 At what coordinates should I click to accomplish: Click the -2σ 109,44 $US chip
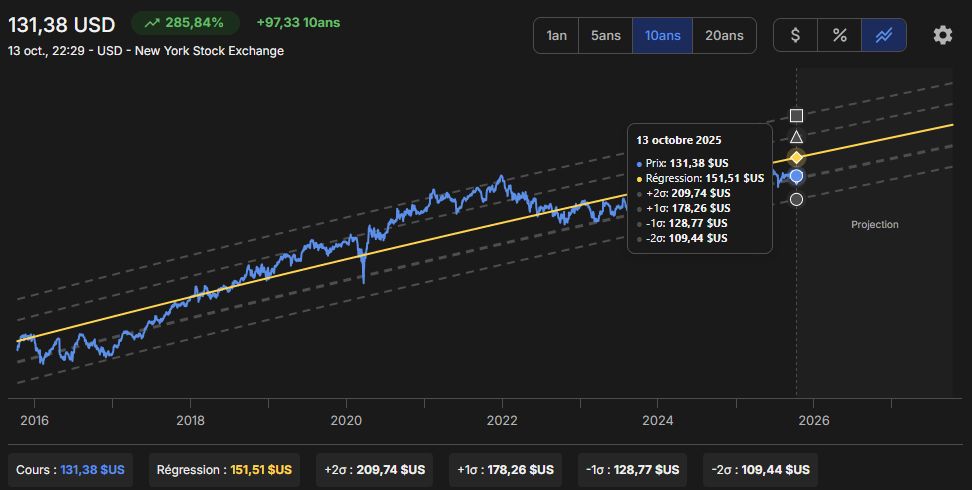coord(760,470)
